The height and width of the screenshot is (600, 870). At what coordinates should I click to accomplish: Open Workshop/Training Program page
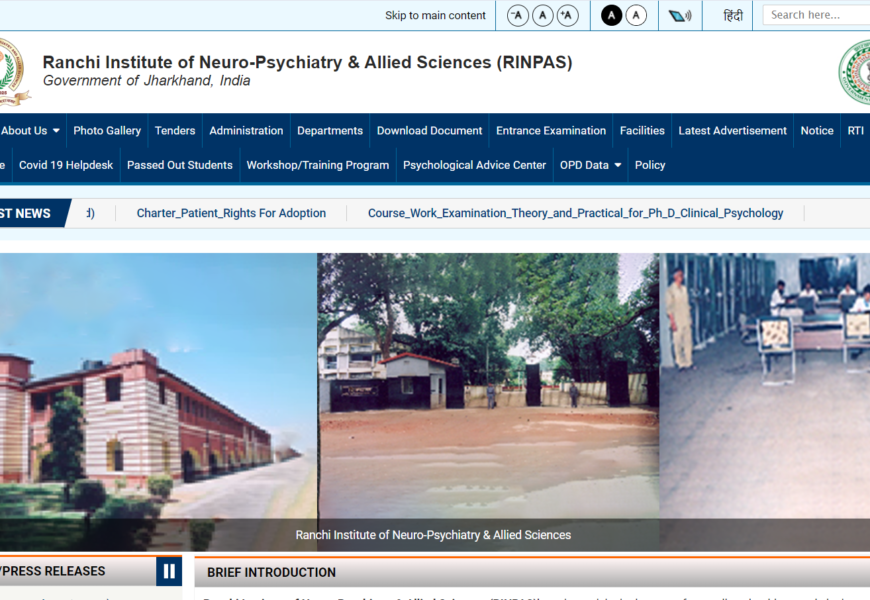[318, 165]
